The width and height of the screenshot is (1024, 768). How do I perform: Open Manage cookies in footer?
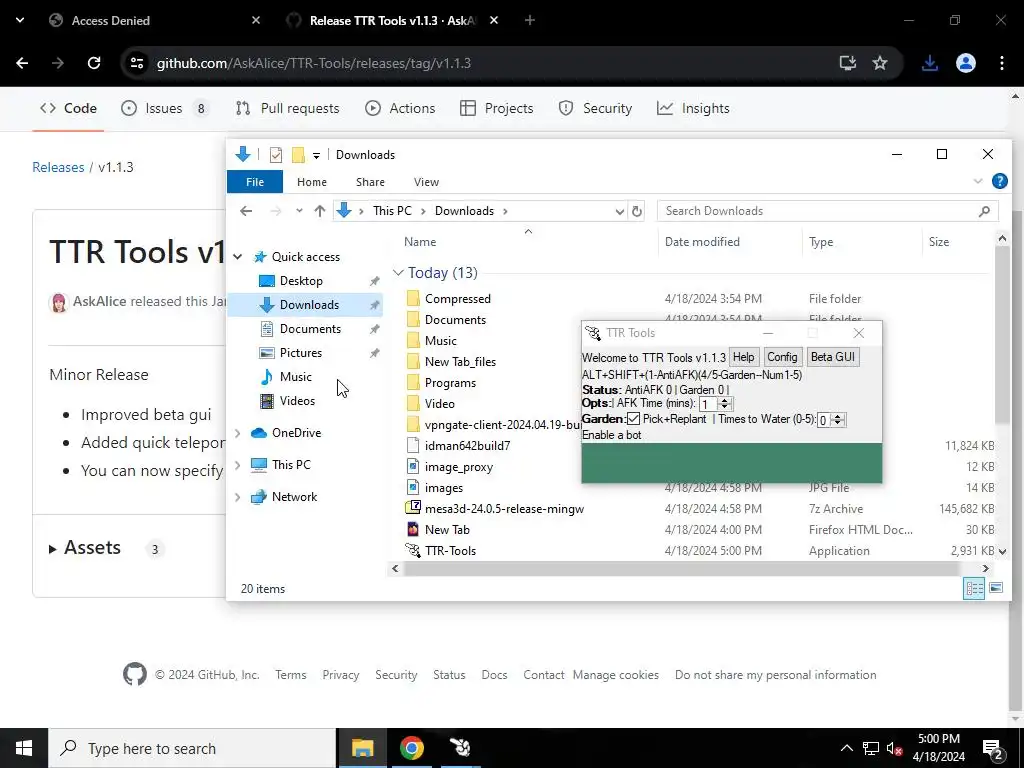[616, 675]
